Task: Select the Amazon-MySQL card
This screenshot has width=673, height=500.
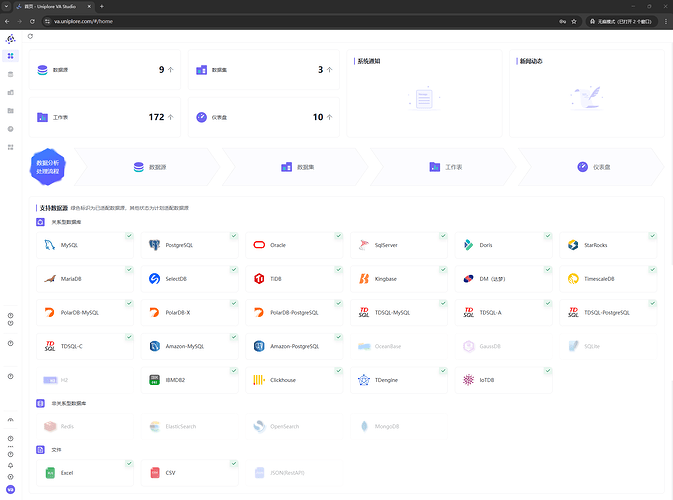Action: pos(190,346)
